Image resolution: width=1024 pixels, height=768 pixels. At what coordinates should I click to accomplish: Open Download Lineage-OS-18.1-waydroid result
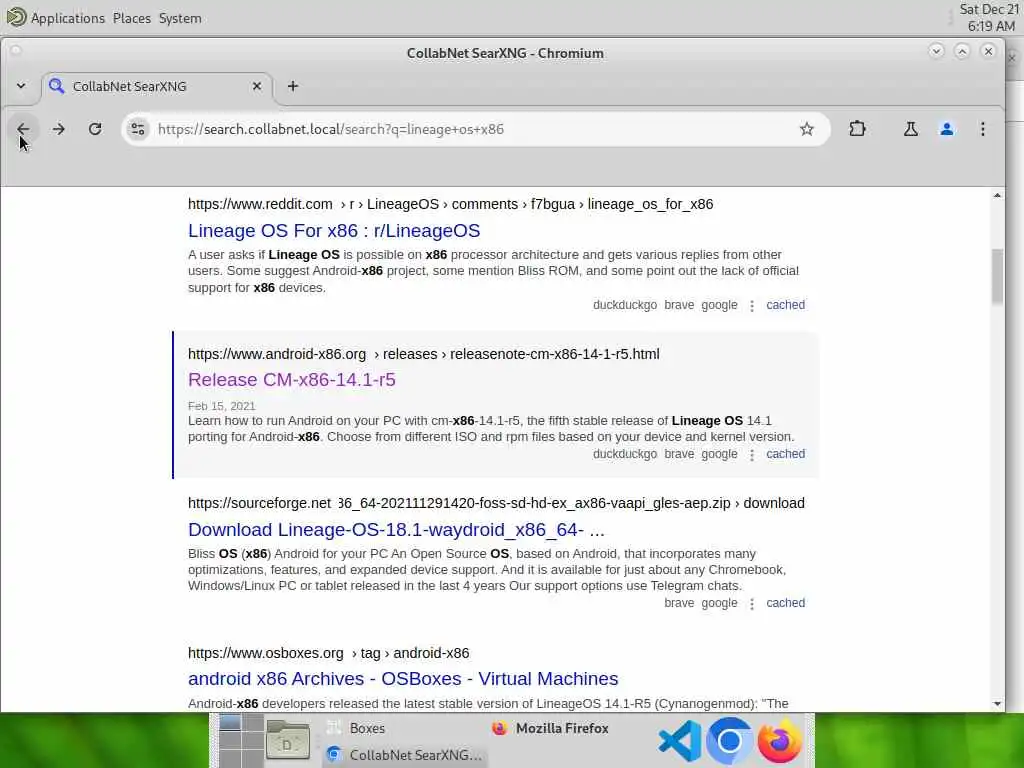coord(396,530)
